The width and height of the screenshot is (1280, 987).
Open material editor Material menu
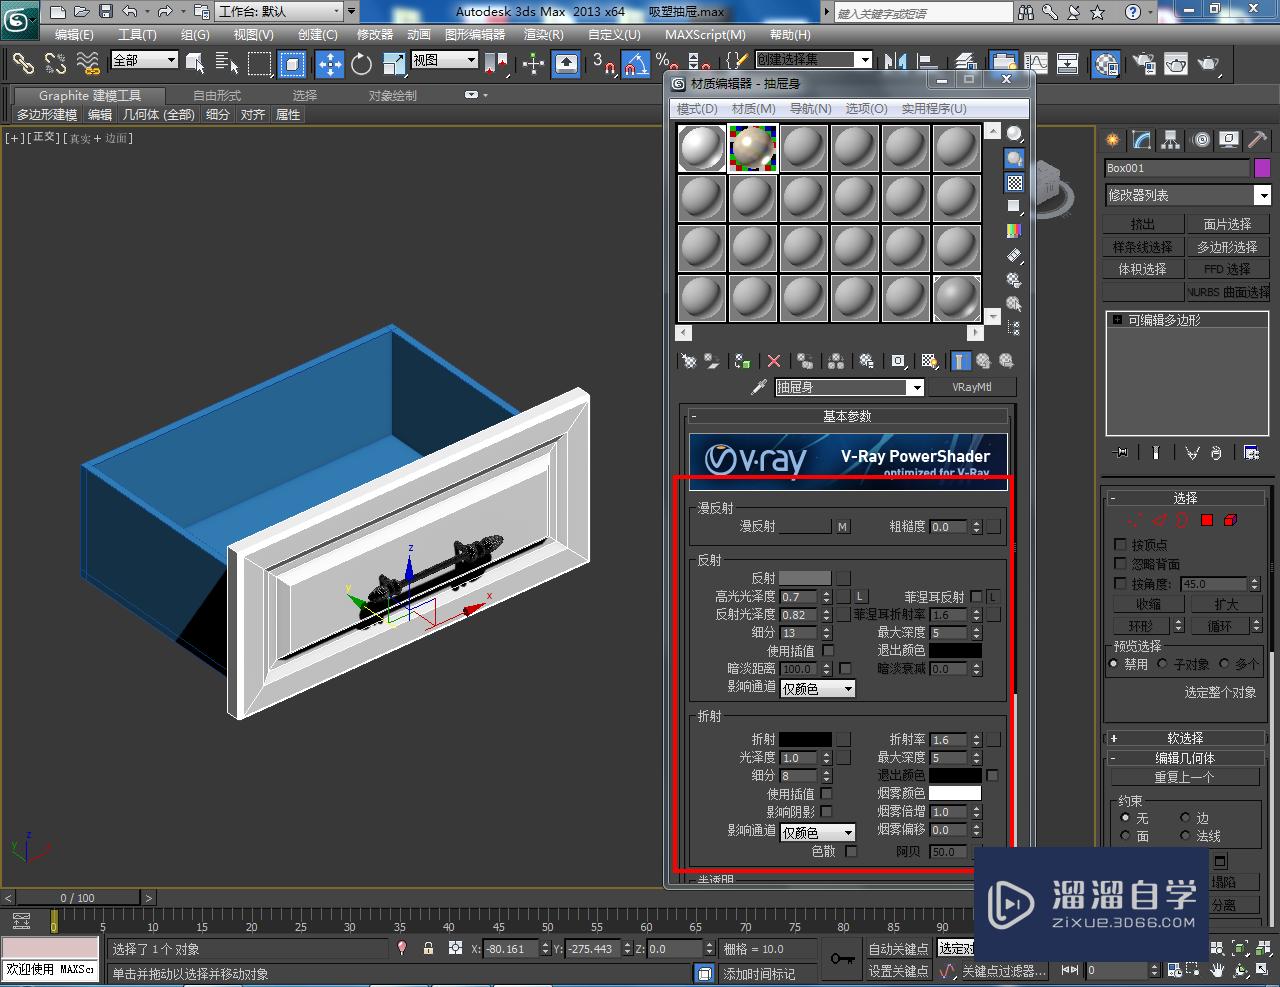753,108
